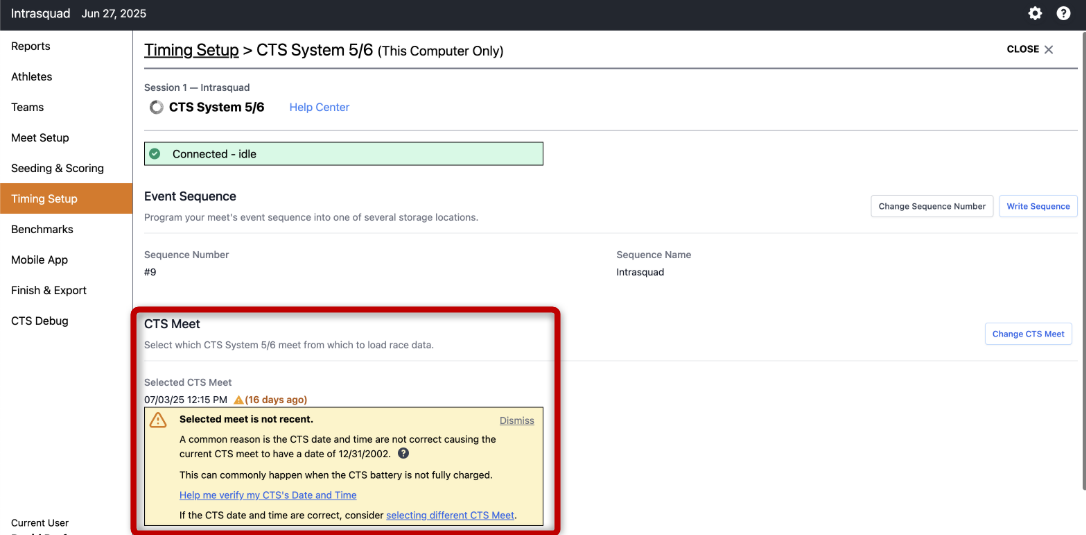Image resolution: width=1086 pixels, height=535 pixels.
Task: Select the Timing Setup sidebar item
Action: tap(66, 199)
